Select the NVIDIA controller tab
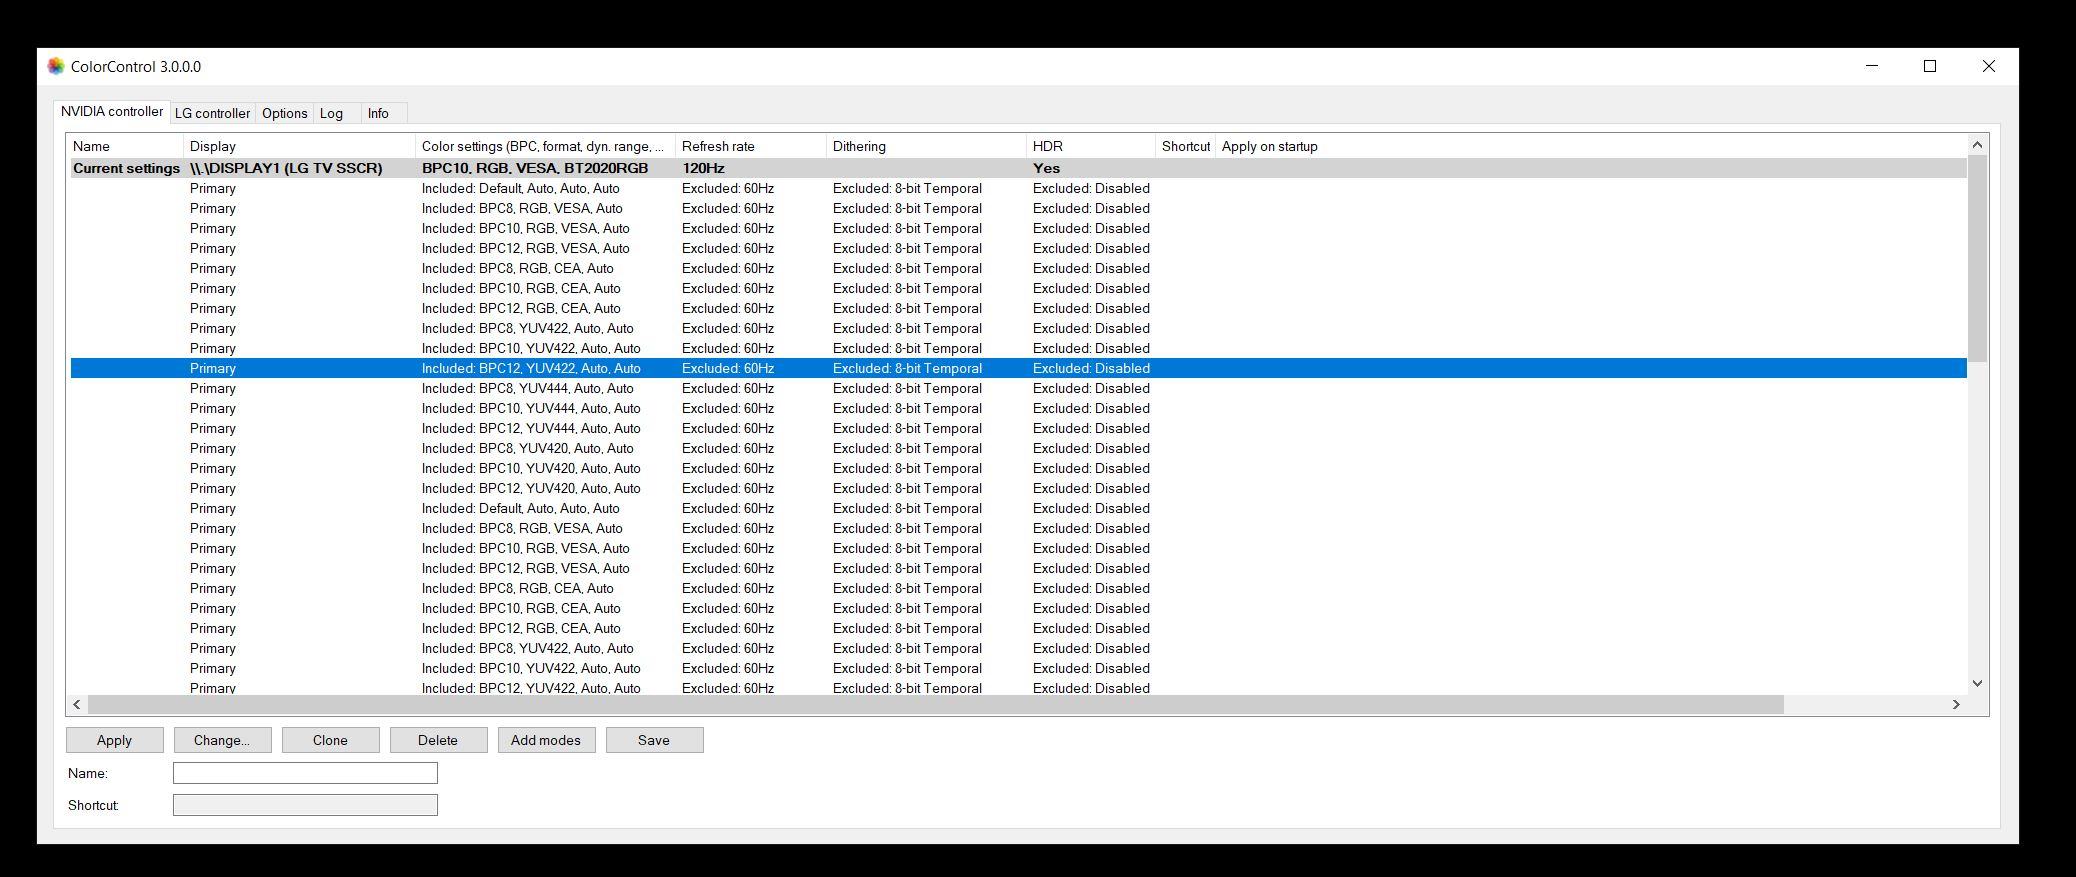 (111, 111)
